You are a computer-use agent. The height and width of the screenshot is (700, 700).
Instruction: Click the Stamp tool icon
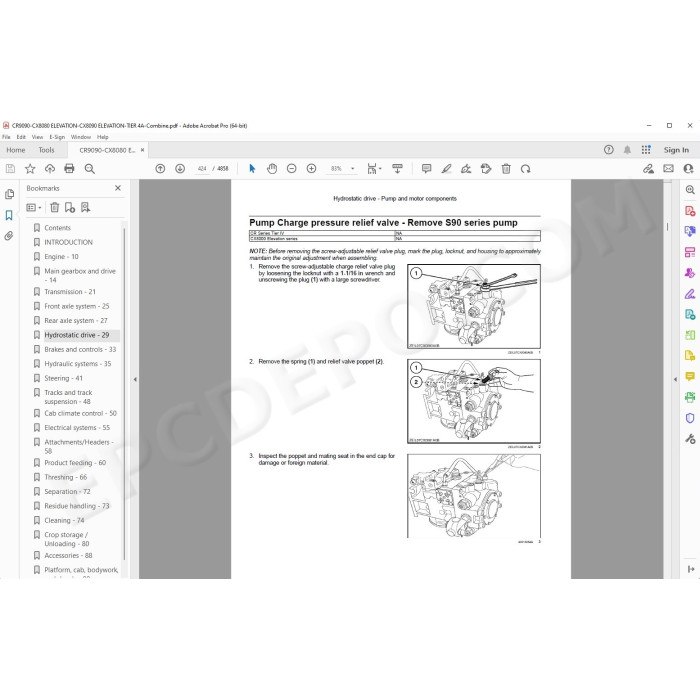coord(486,169)
